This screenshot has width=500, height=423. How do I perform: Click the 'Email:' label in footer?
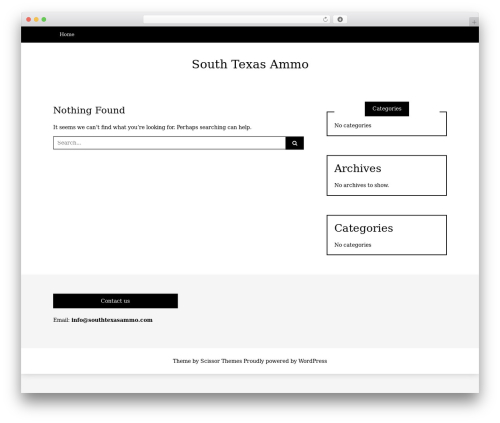click(61, 320)
